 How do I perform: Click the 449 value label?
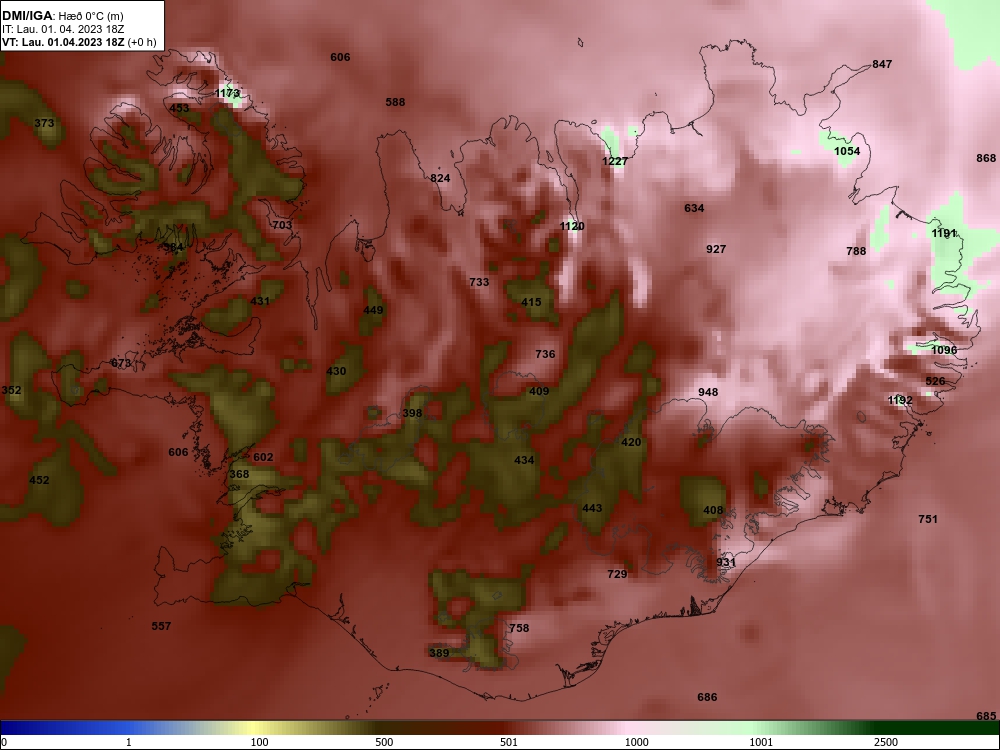[373, 311]
